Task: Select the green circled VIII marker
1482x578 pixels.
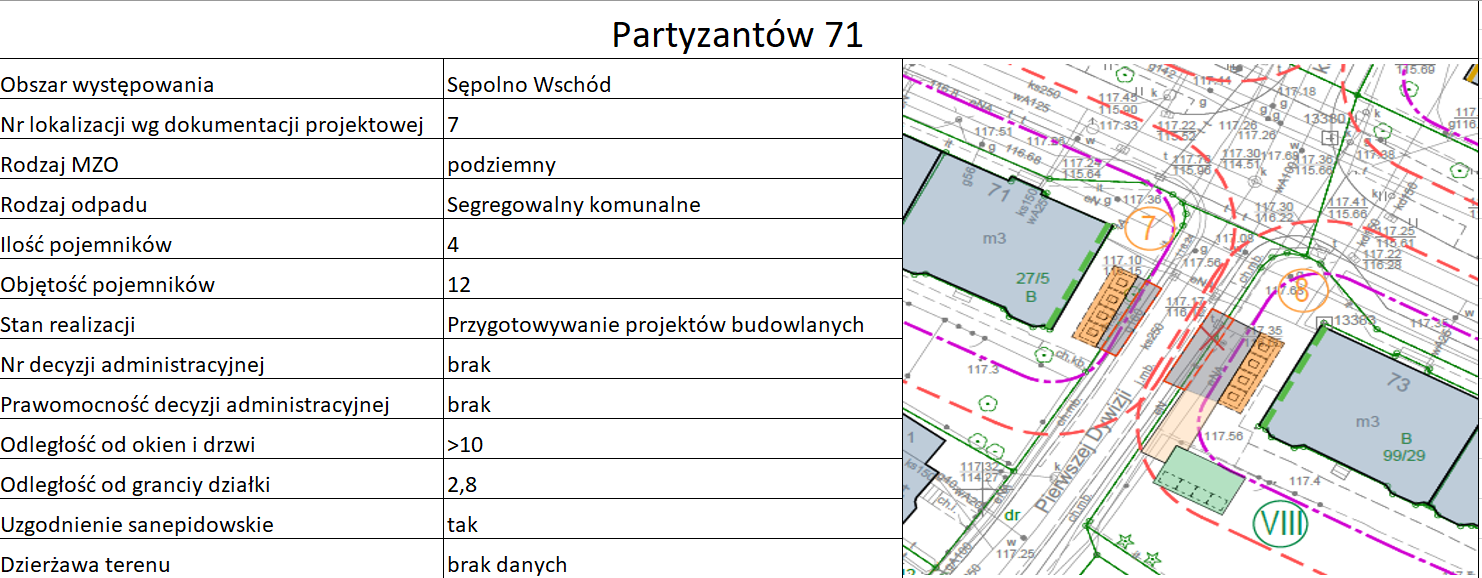Action: [x=1281, y=523]
